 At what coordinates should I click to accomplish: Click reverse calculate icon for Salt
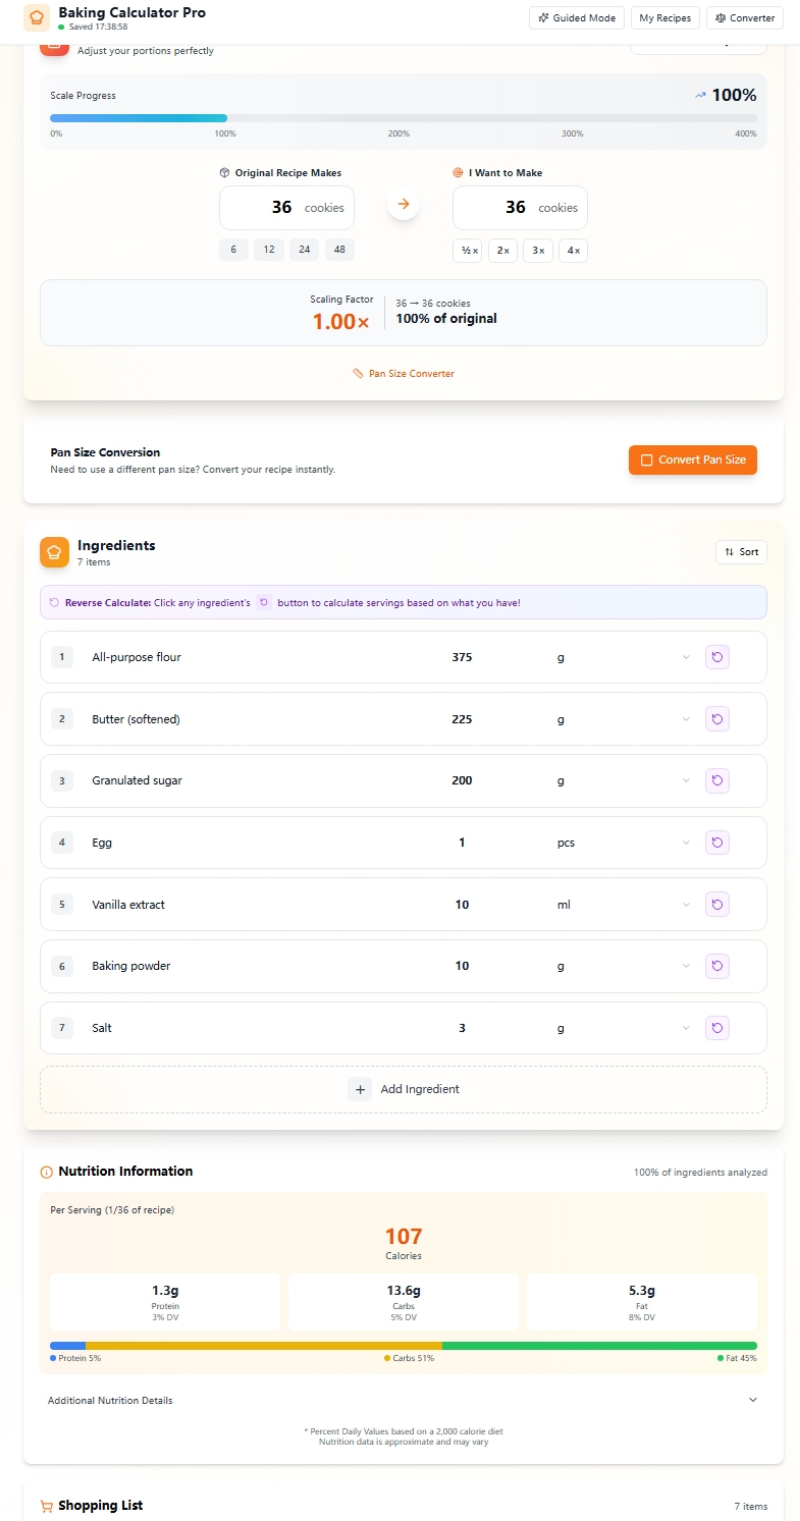(x=717, y=1028)
